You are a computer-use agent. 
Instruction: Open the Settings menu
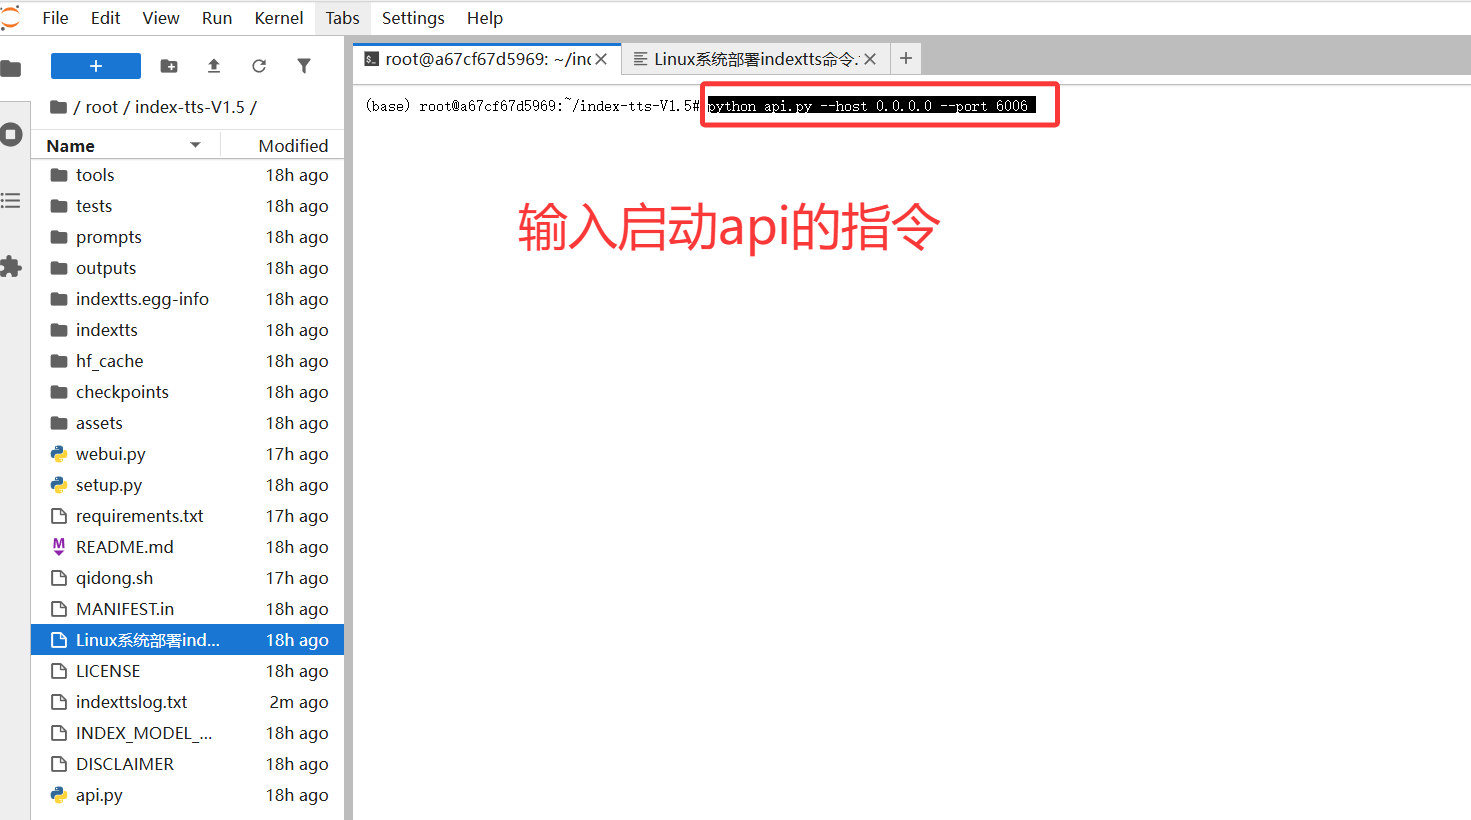[412, 18]
